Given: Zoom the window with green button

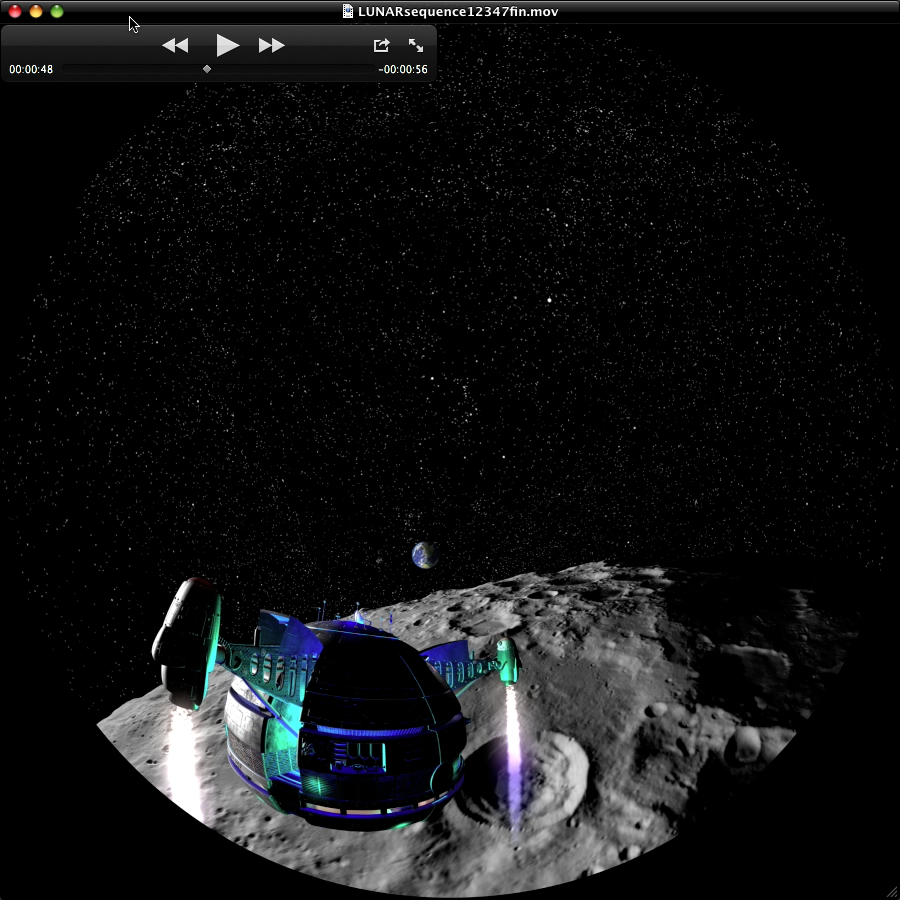Looking at the screenshot, I should click(x=57, y=11).
